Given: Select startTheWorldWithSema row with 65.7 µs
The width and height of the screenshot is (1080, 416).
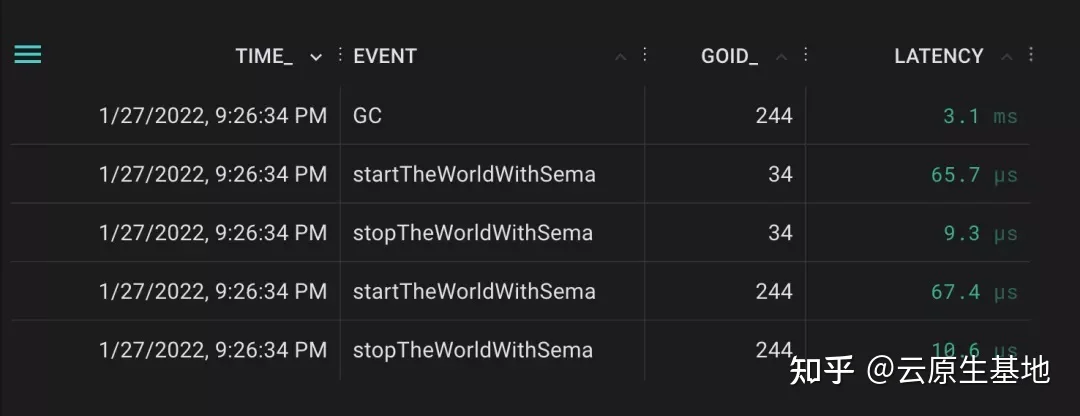Looking at the screenshot, I should (x=520, y=174).
